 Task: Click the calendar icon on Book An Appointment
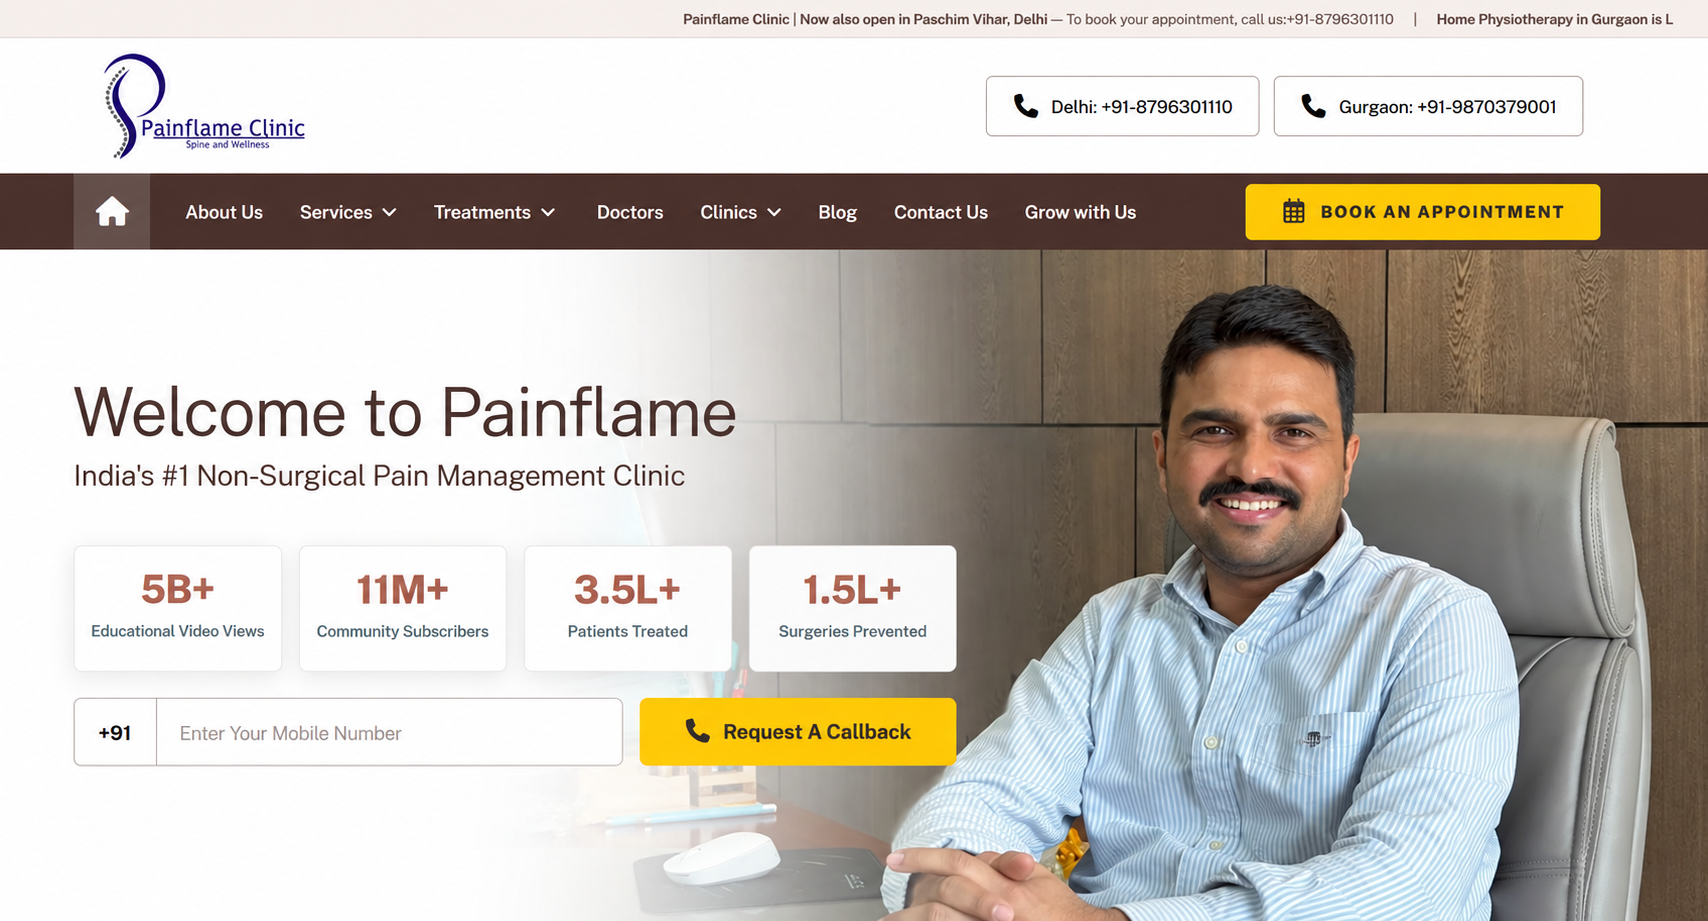point(1294,212)
